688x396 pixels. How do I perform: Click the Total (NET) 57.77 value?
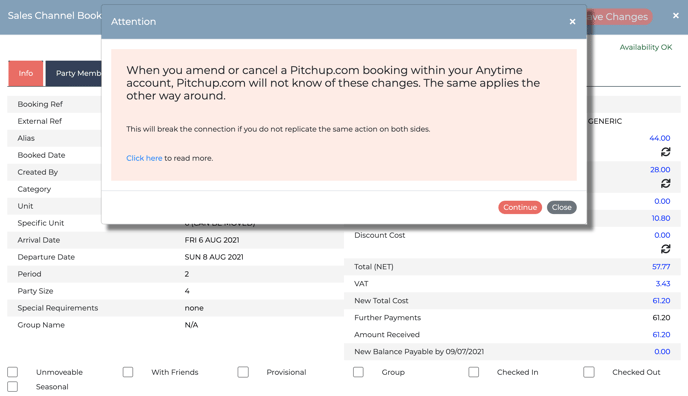(661, 267)
